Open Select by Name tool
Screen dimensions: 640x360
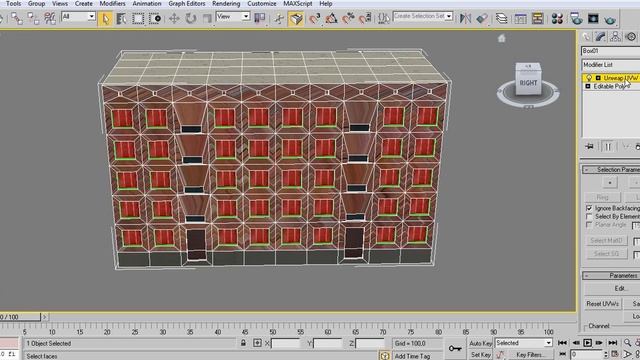pyautogui.click(x=122, y=18)
